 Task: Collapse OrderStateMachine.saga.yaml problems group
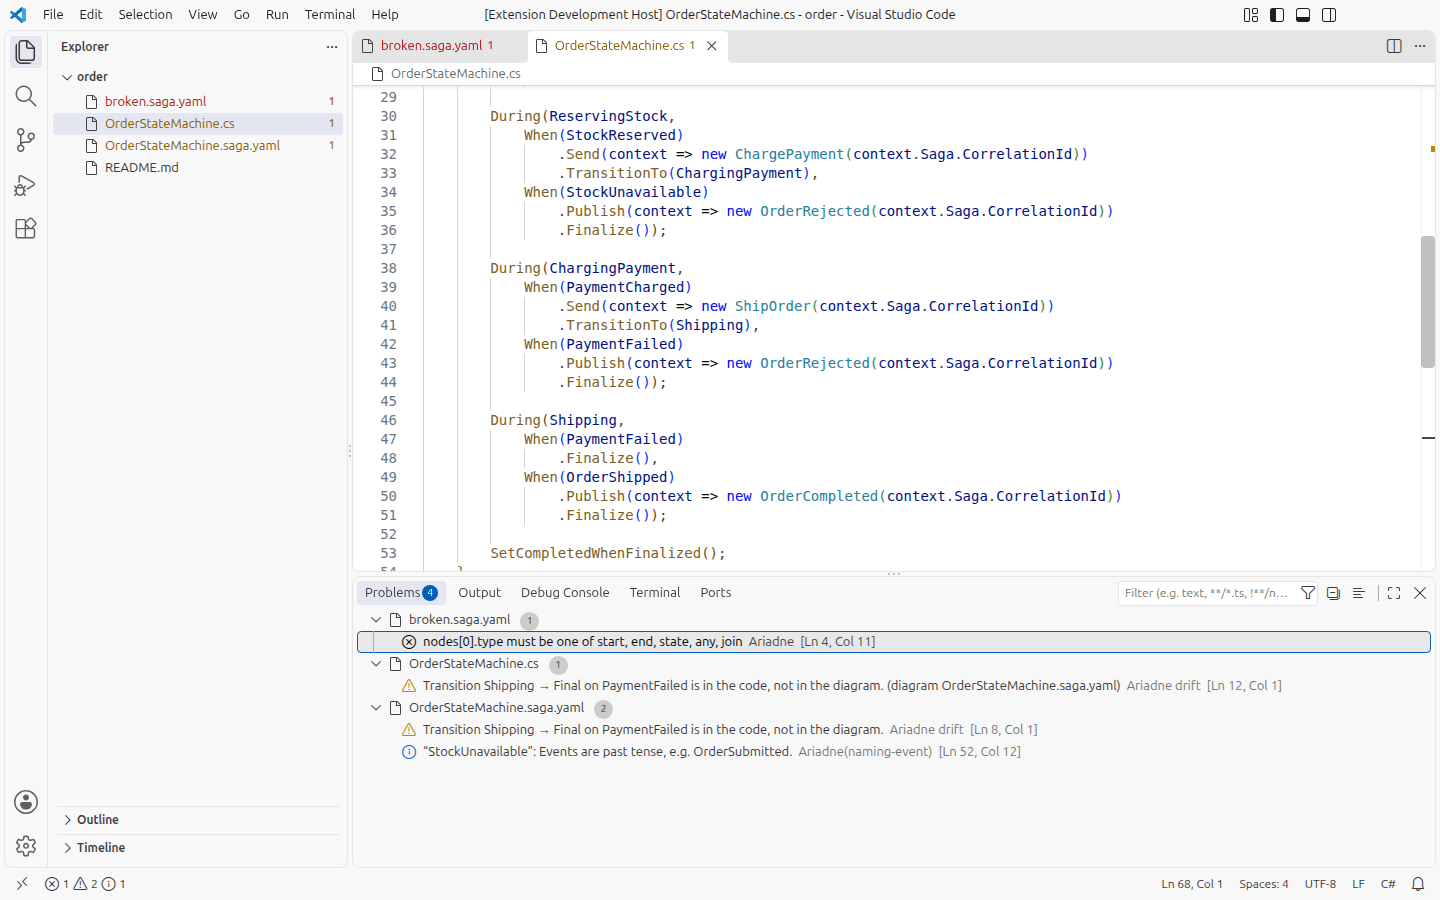pos(376,708)
